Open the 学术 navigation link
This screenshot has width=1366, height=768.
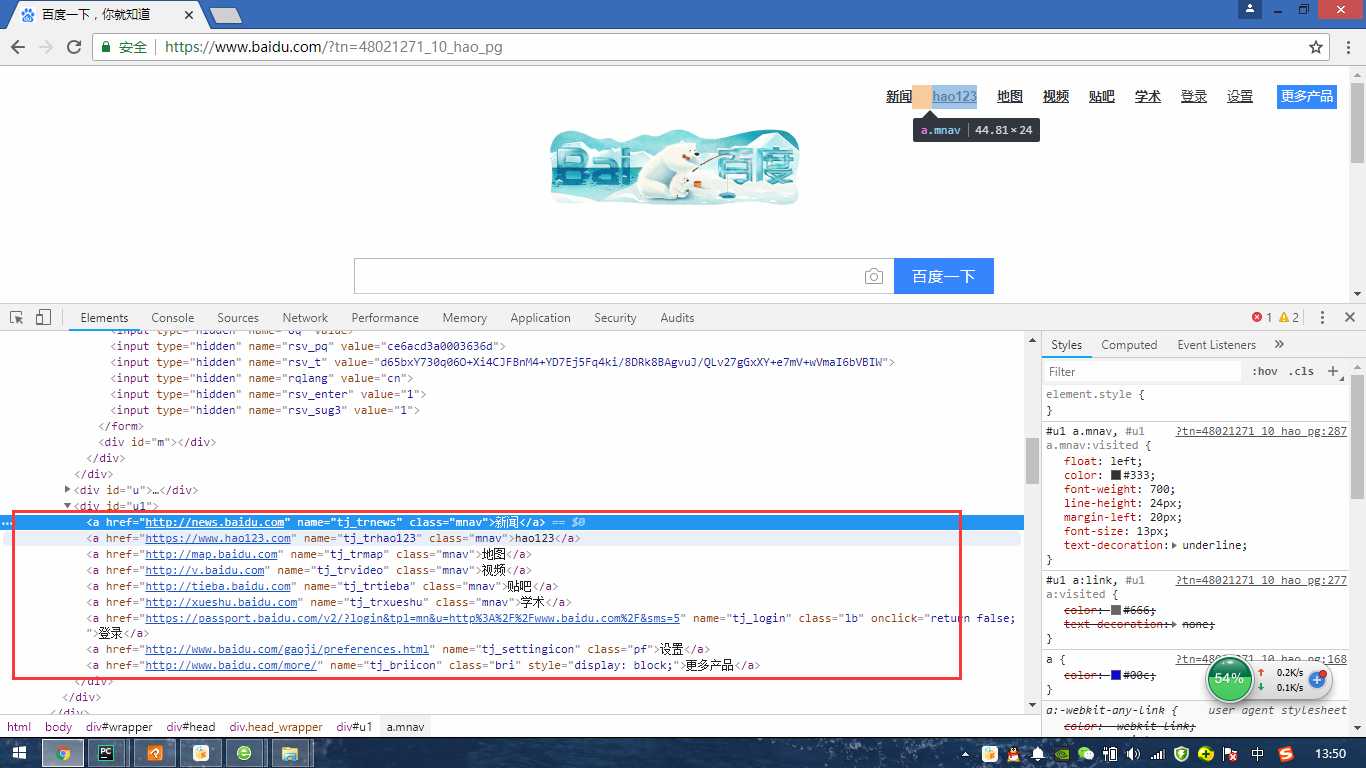[1148, 96]
